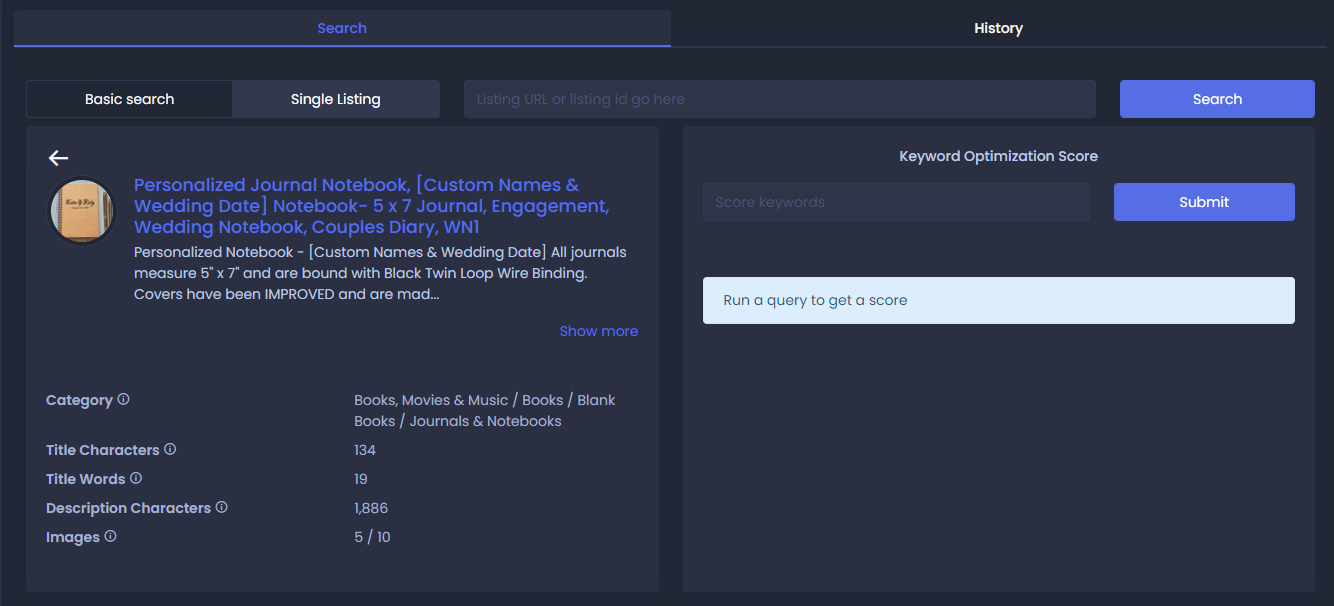Click the info icon next to Category

(124, 399)
